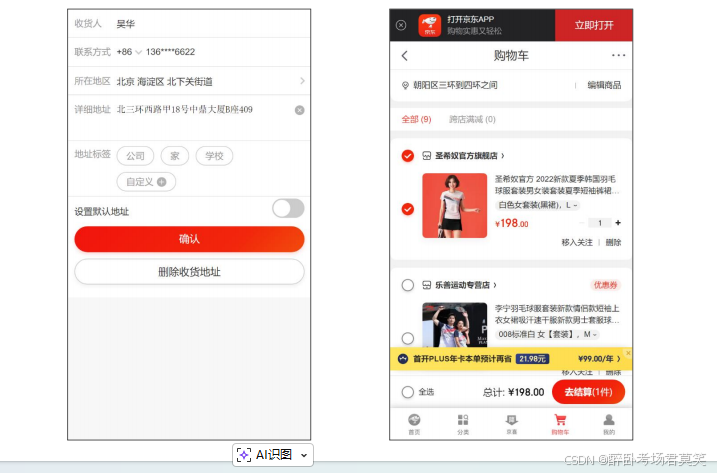Tap store icon beside 乐善运动专营店
The height and width of the screenshot is (473, 717).
[426, 285]
